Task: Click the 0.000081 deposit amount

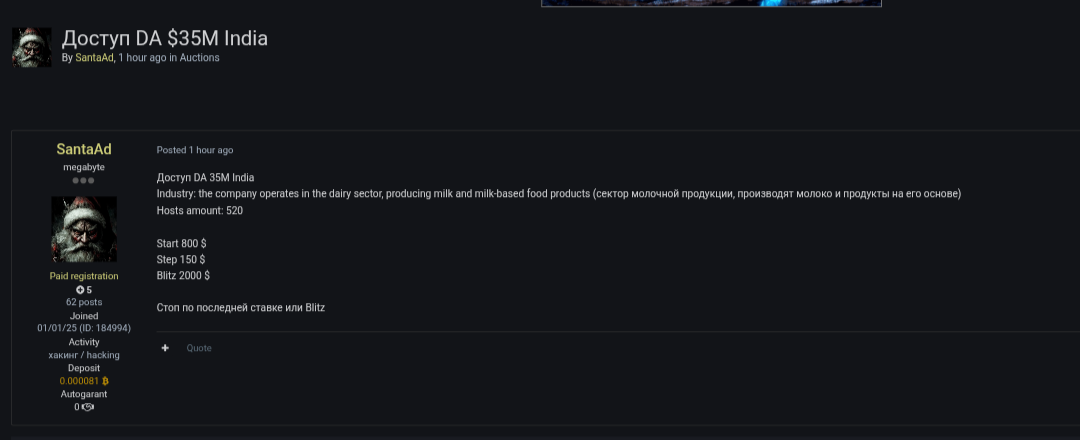Action: (79, 381)
